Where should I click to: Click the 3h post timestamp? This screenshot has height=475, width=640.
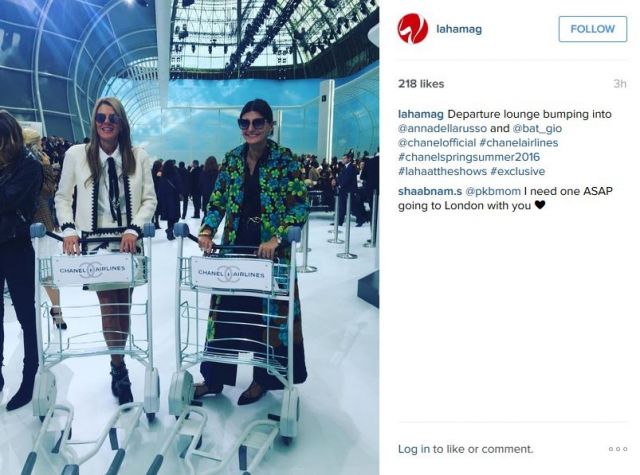[620, 84]
